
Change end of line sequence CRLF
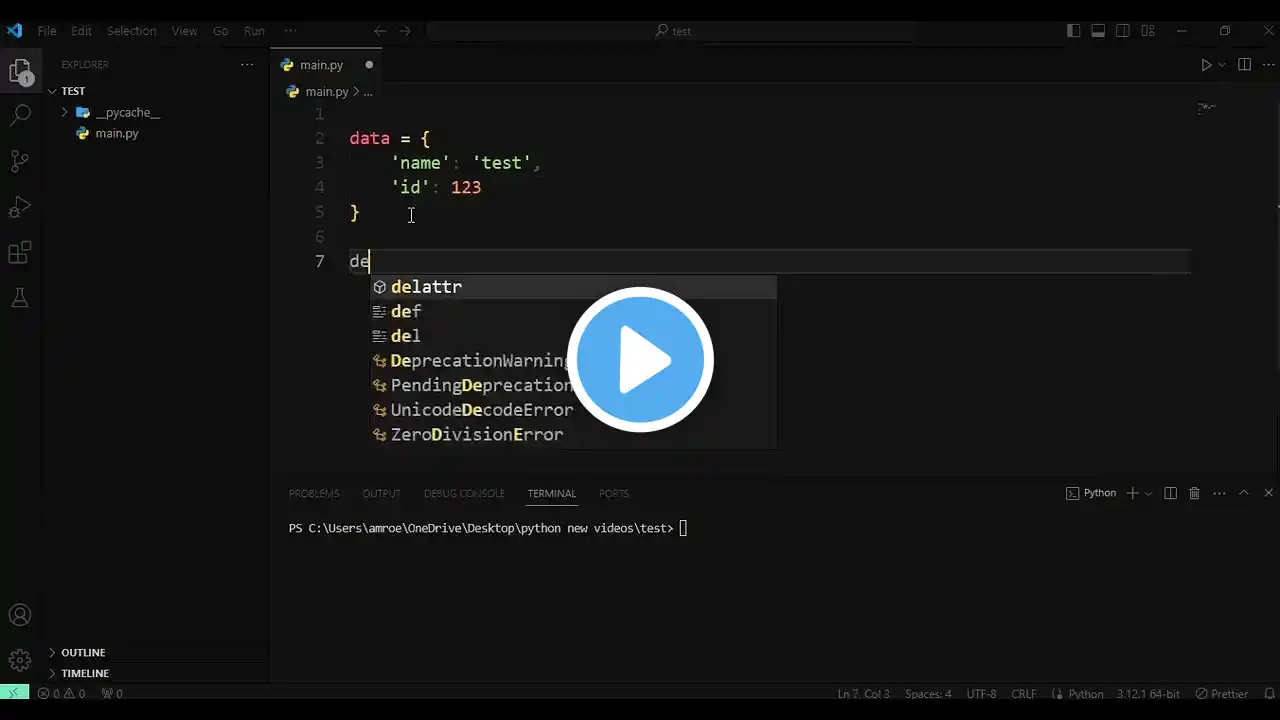point(1024,693)
